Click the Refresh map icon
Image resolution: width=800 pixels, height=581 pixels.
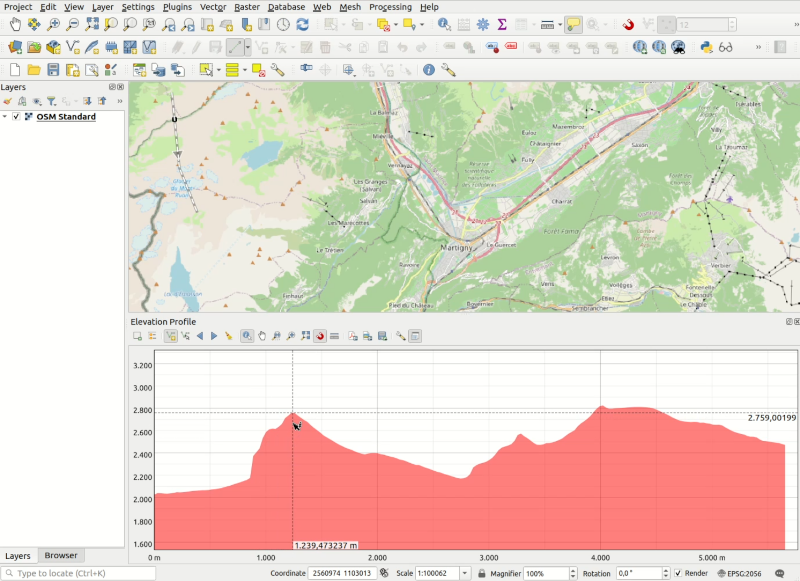point(302,24)
